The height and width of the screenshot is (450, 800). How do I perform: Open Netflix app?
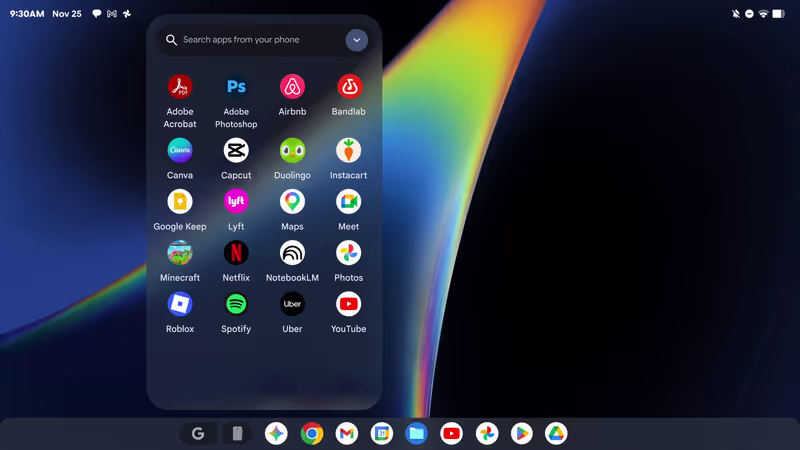[236, 253]
